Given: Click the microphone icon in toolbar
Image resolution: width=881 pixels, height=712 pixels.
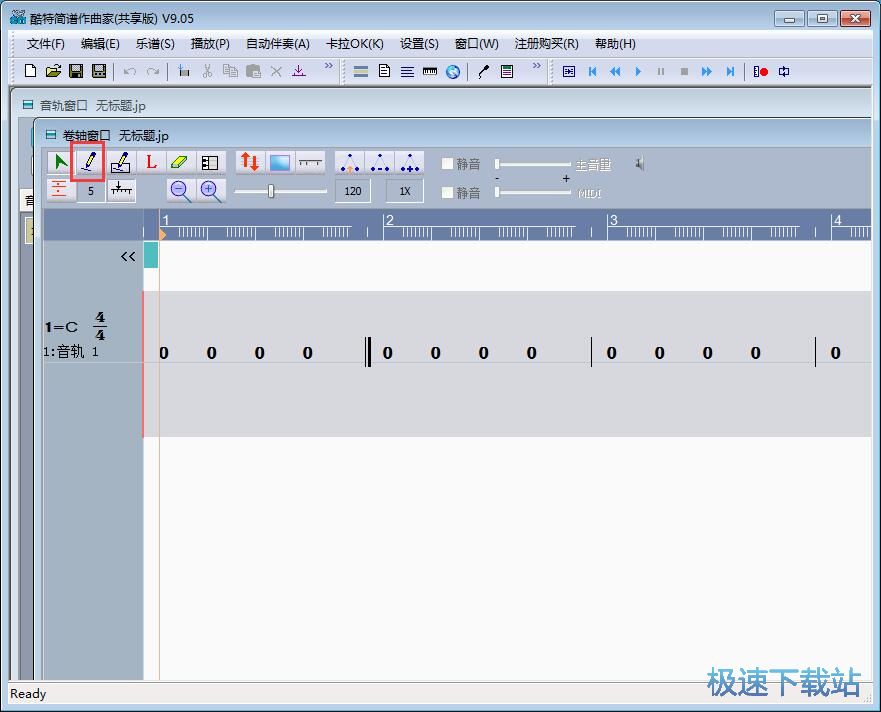Looking at the screenshot, I should 483,71.
